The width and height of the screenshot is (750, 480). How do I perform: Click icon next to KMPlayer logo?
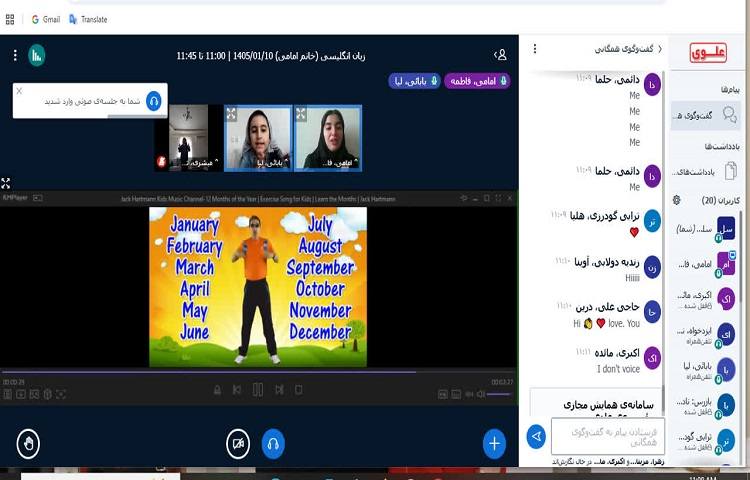(x=38, y=197)
